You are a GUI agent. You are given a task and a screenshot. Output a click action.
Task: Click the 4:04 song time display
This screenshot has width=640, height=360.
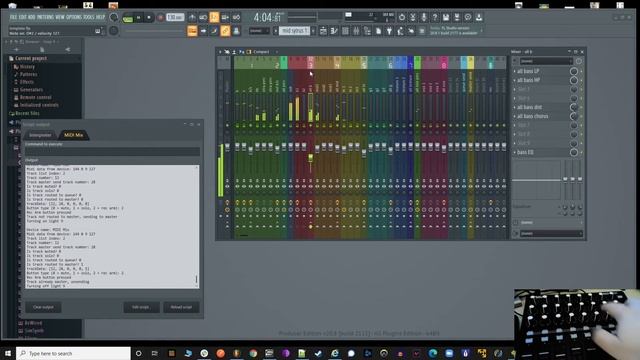[268, 18]
